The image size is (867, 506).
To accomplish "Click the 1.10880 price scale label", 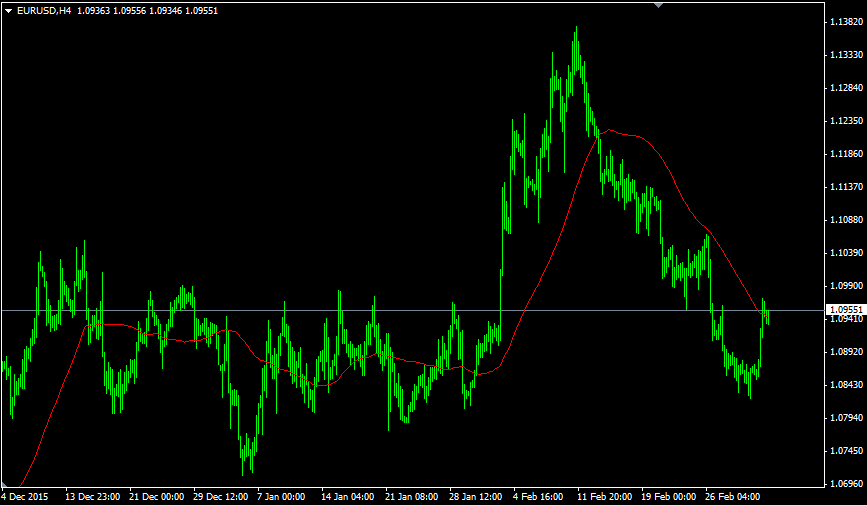I will pos(847,220).
